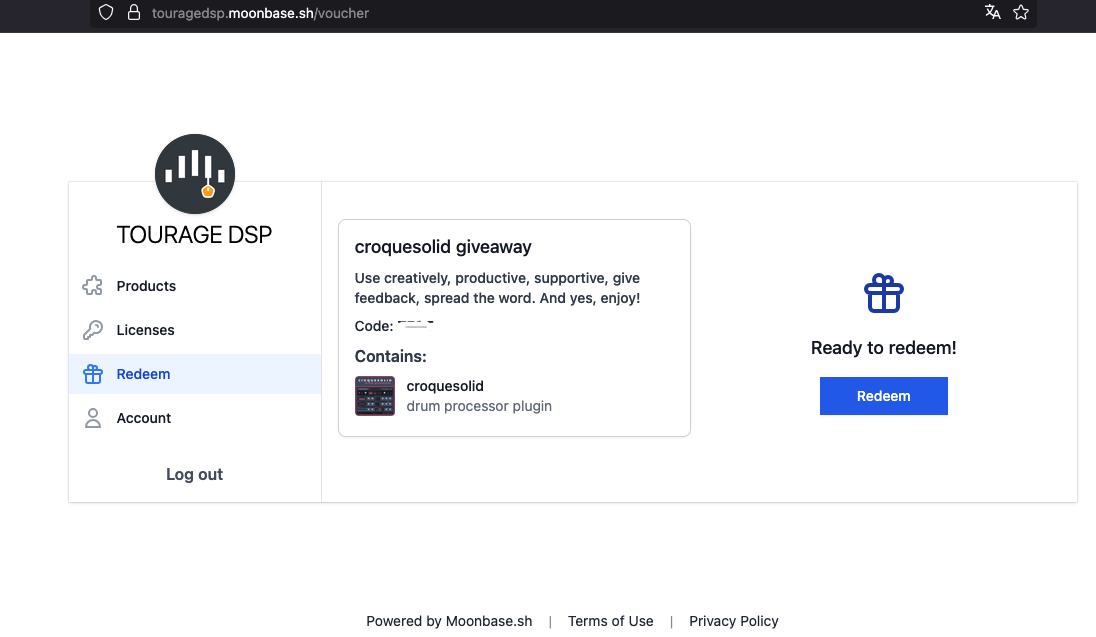Click the Licenses key icon

click(x=93, y=330)
